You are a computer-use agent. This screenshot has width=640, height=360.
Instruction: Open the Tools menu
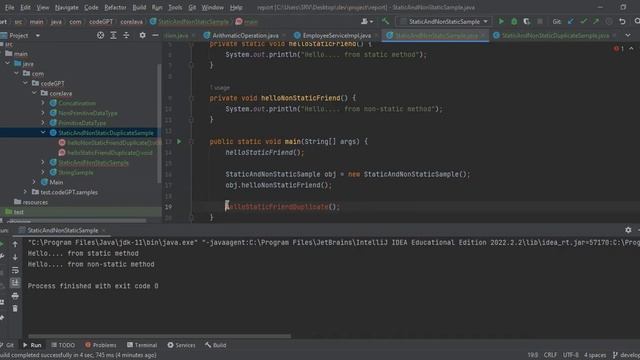pyautogui.click(x=175, y=7)
